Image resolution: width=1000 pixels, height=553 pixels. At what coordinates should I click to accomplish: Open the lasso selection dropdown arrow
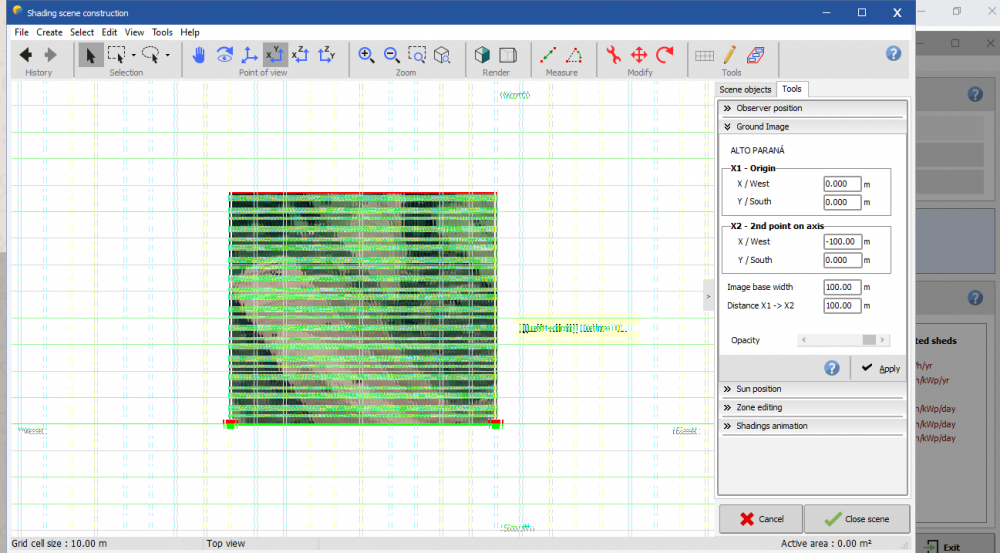pyautogui.click(x=168, y=55)
